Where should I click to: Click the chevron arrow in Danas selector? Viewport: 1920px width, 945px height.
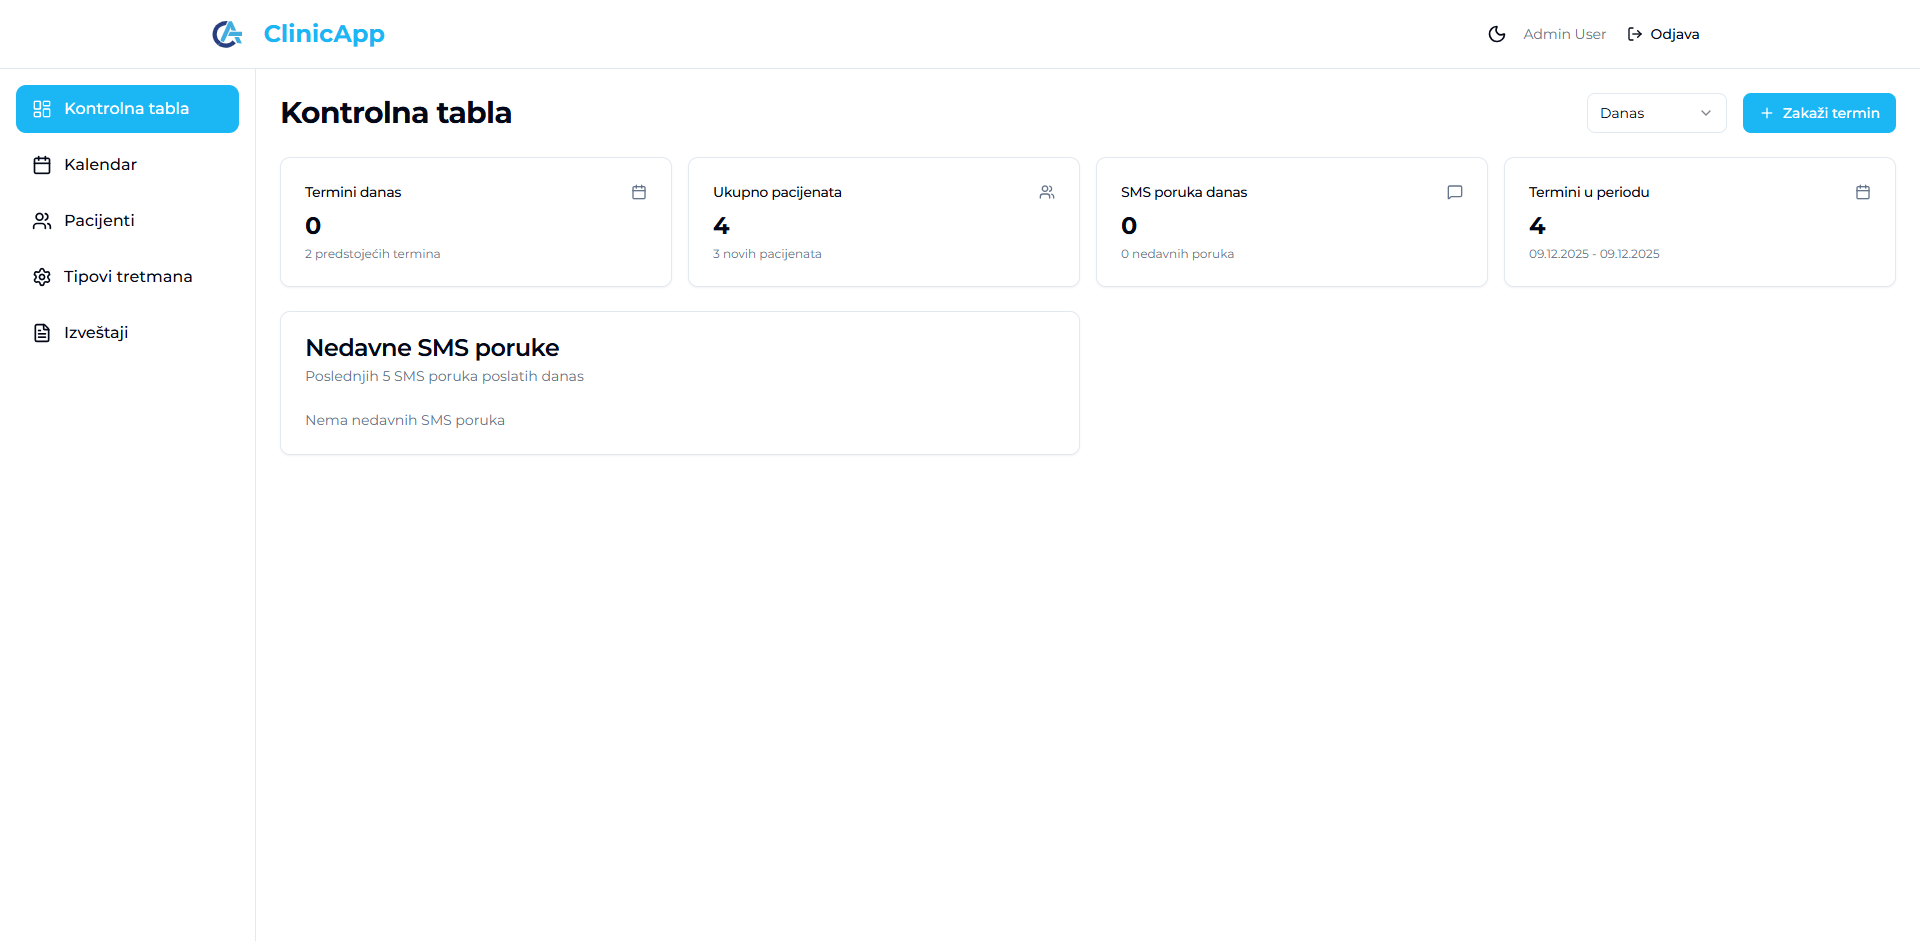pos(1706,113)
